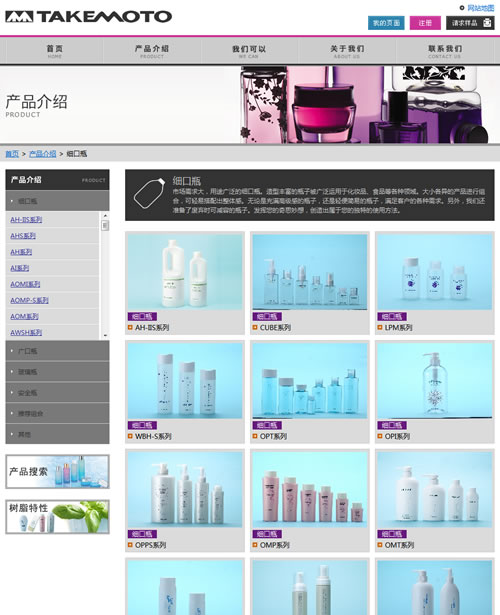Screen dimensions: 500x615
Task: Open the 我们可以 WE CAN navigation item
Action: (x=249, y=51)
